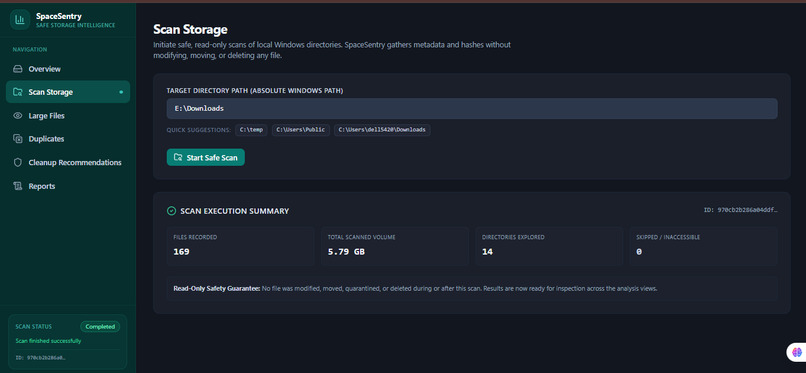This screenshot has height=373, width=806.
Task: Open the Overview navigation item
Action: pyautogui.click(x=68, y=69)
